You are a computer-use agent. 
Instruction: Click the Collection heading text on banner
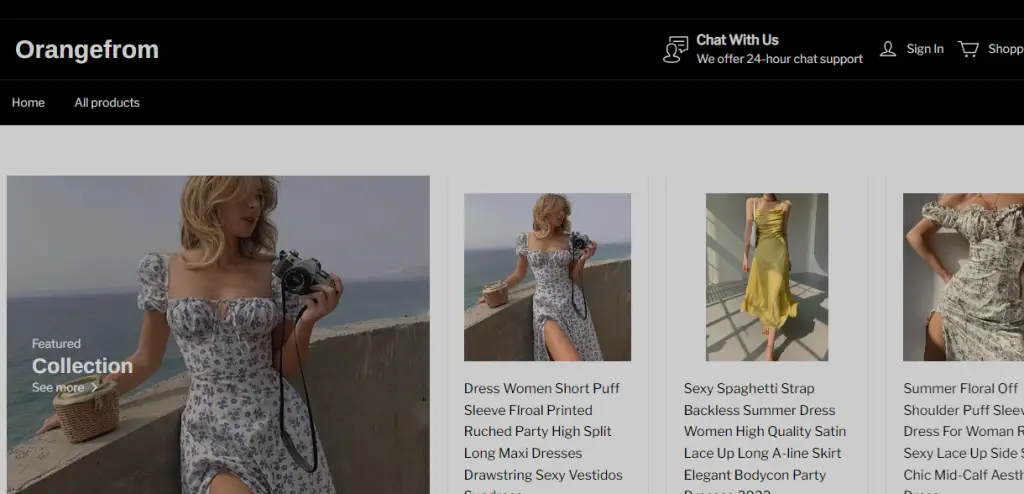82,366
